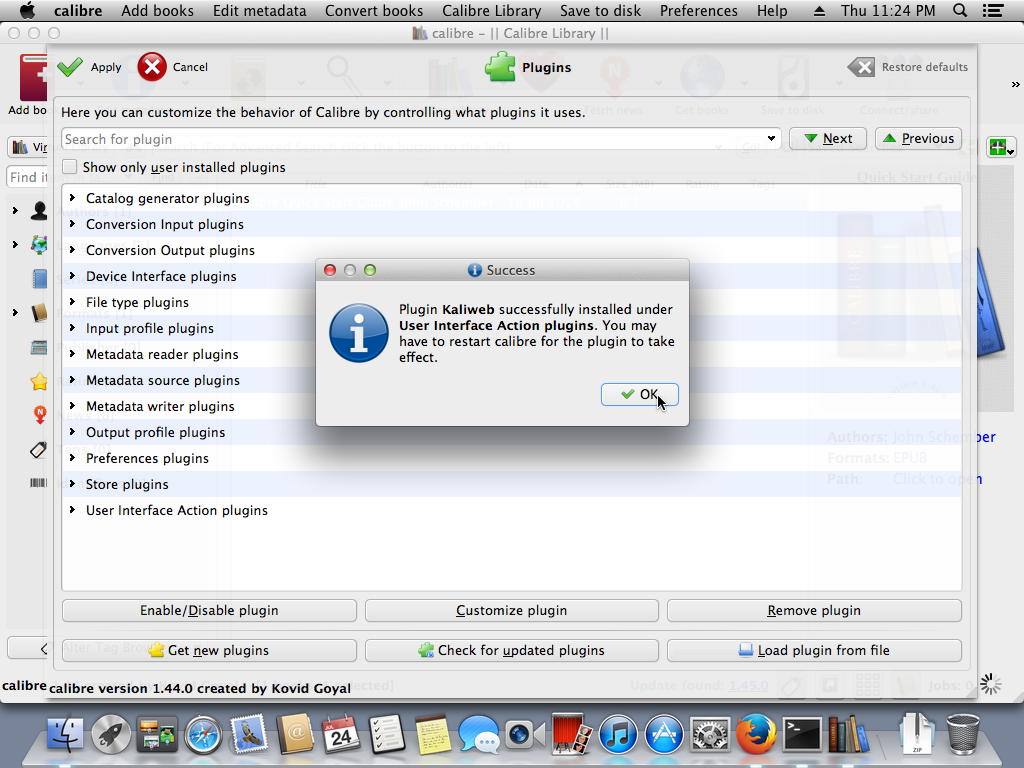
Task: Open App Store from the dock
Action: (664, 734)
